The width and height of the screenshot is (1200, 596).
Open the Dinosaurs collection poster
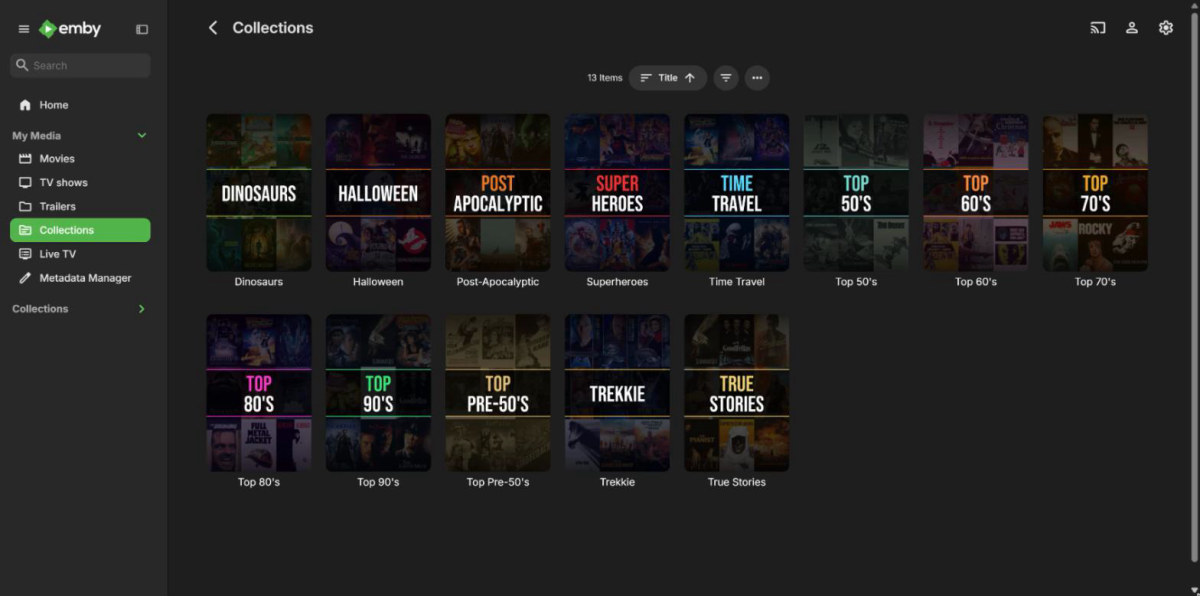(x=259, y=192)
